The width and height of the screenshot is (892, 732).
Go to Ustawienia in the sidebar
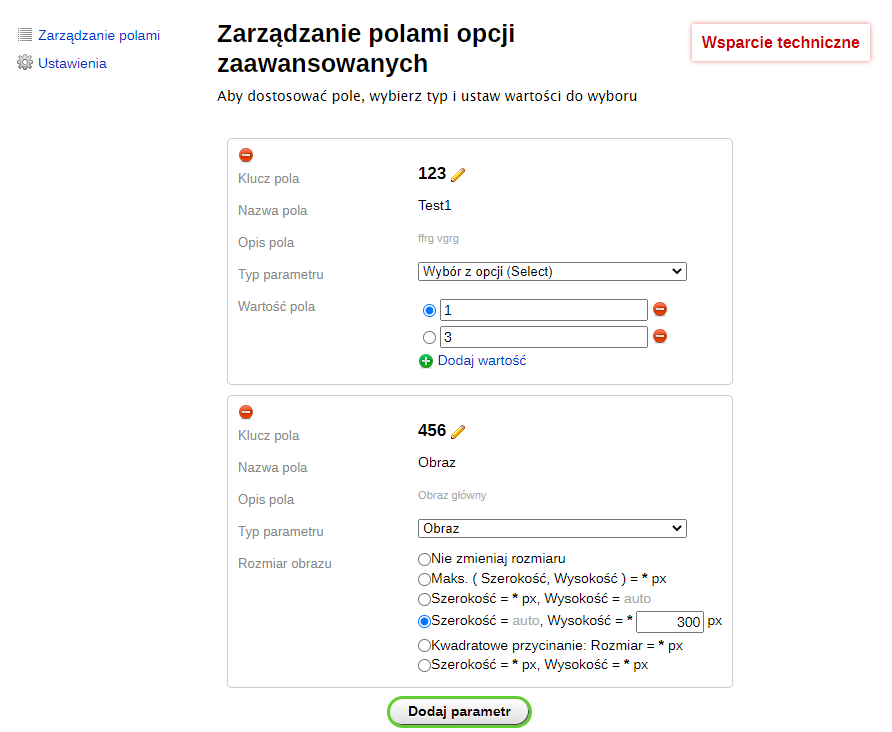click(72, 62)
